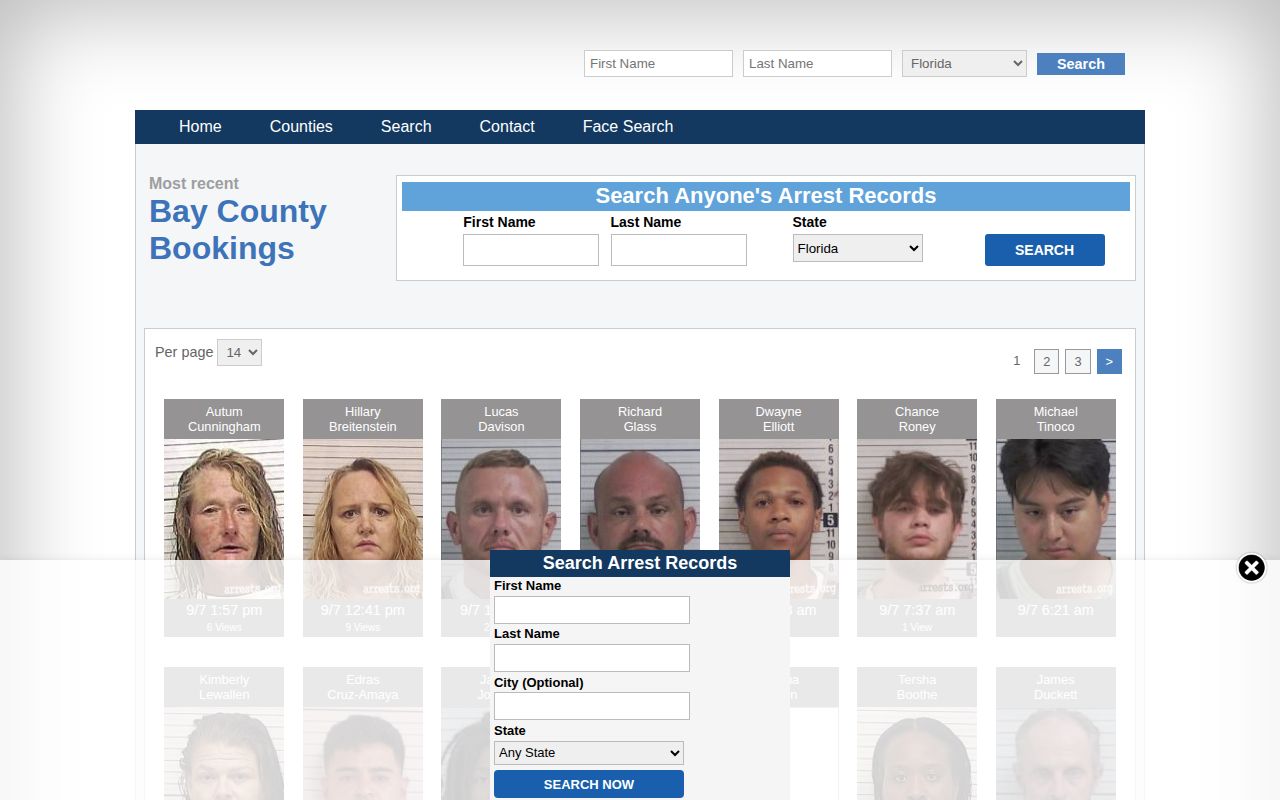This screenshot has width=1280, height=800.
Task: Open Edras Cruz-Amaya's booking card
Action: click(x=363, y=733)
